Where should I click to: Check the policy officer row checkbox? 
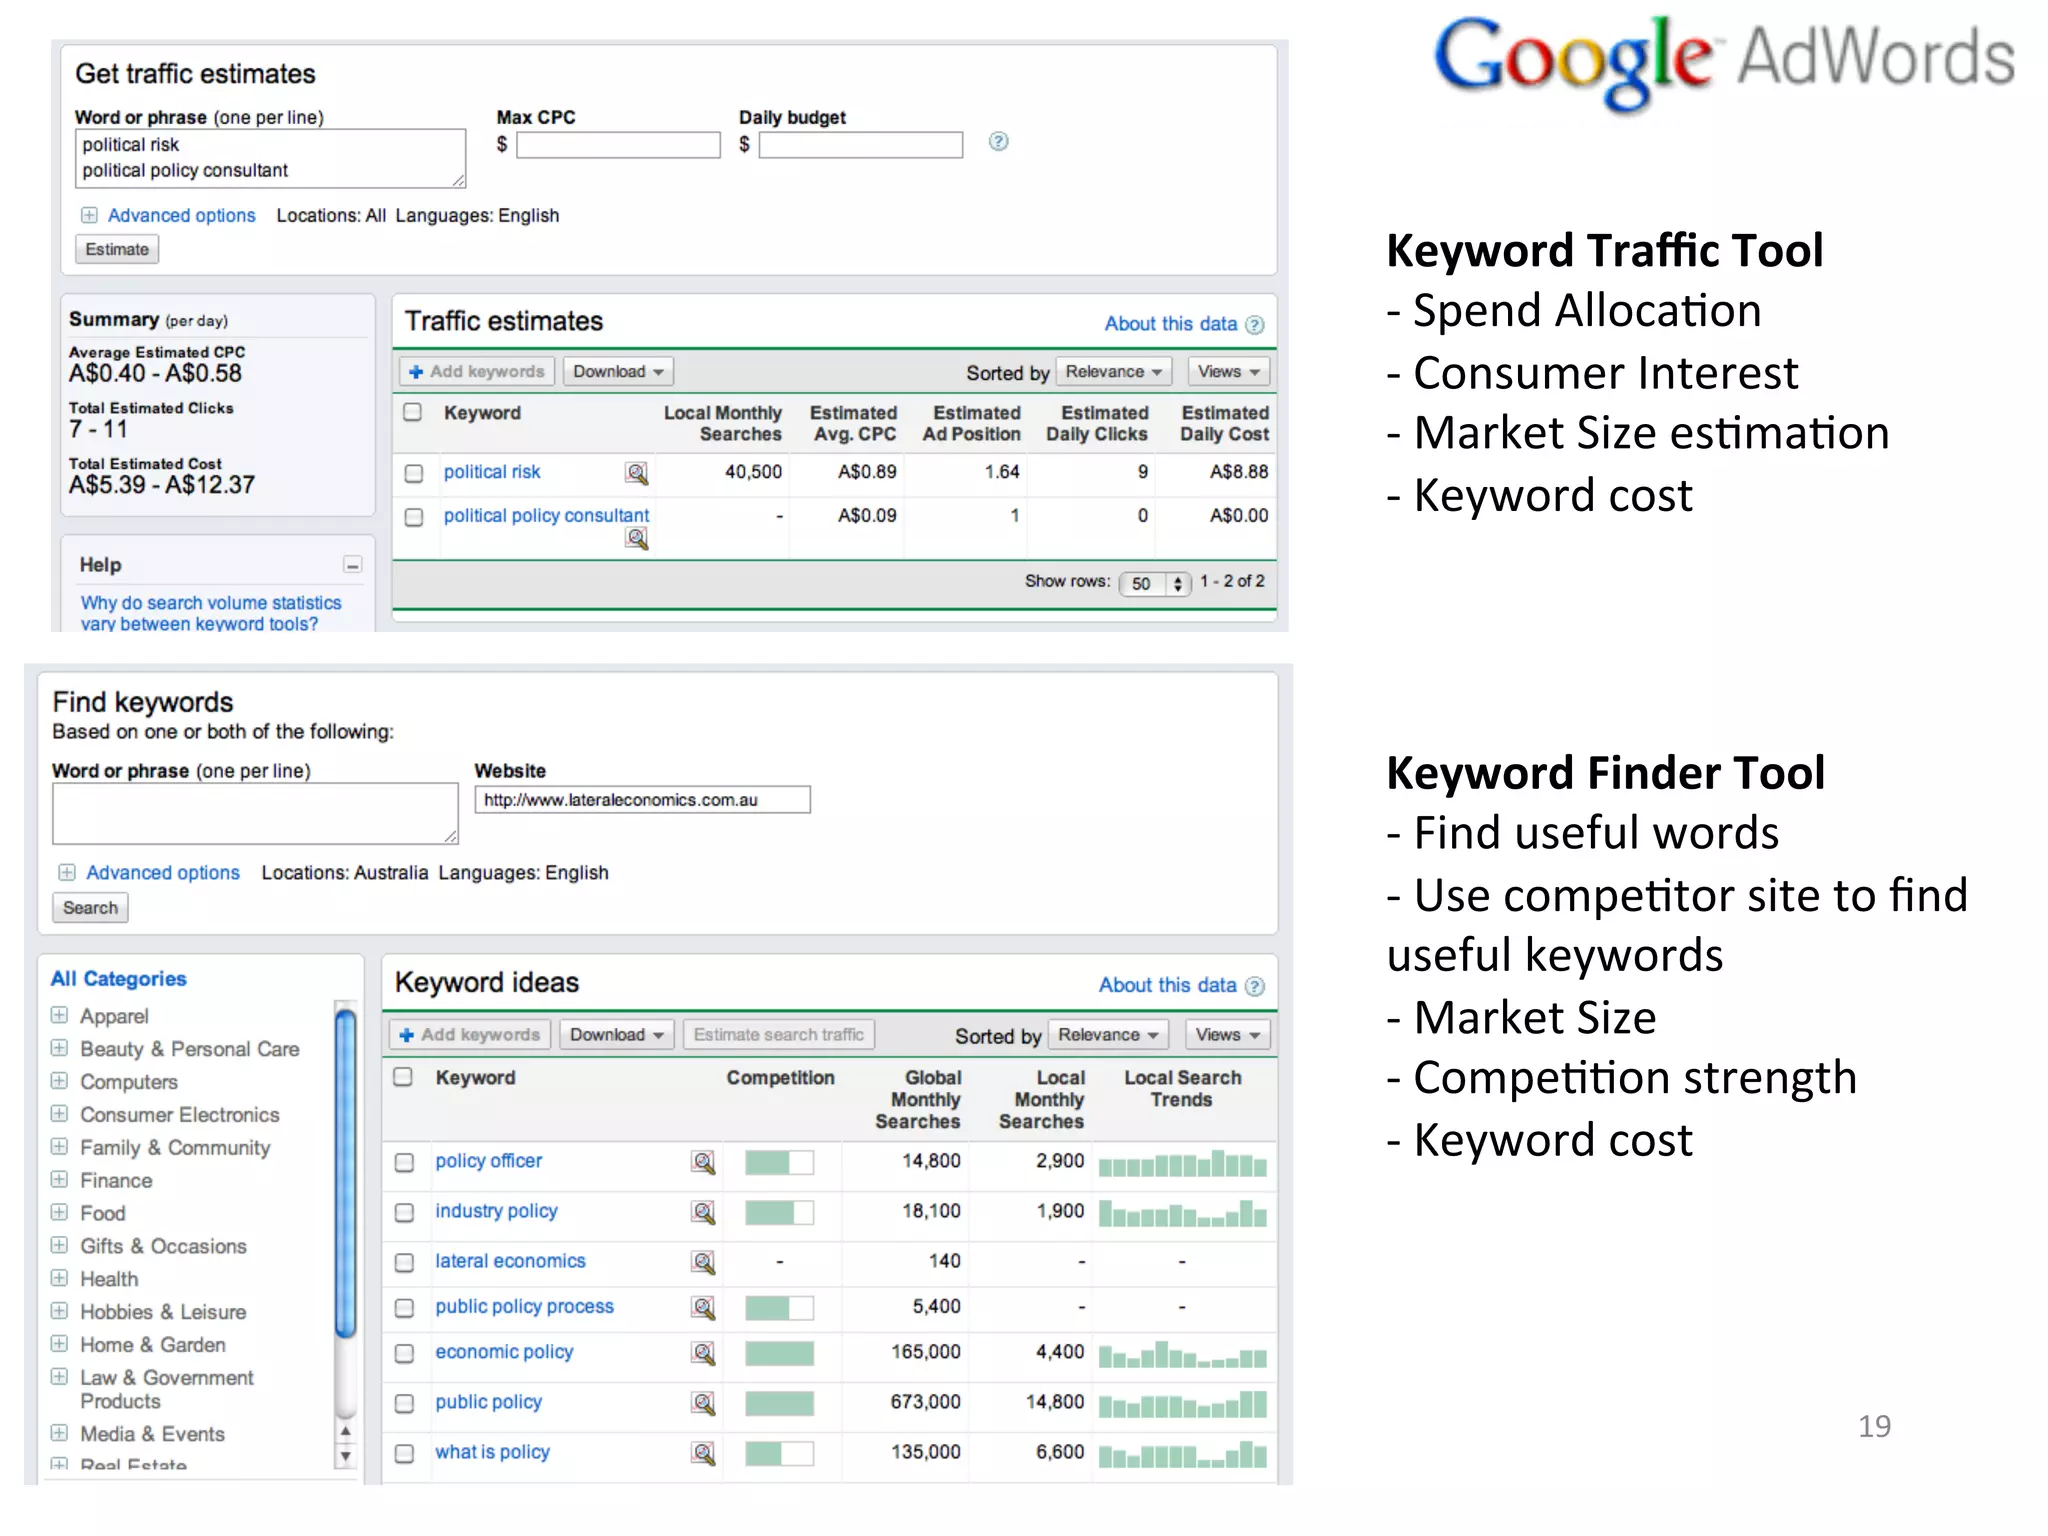(x=404, y=1162)
